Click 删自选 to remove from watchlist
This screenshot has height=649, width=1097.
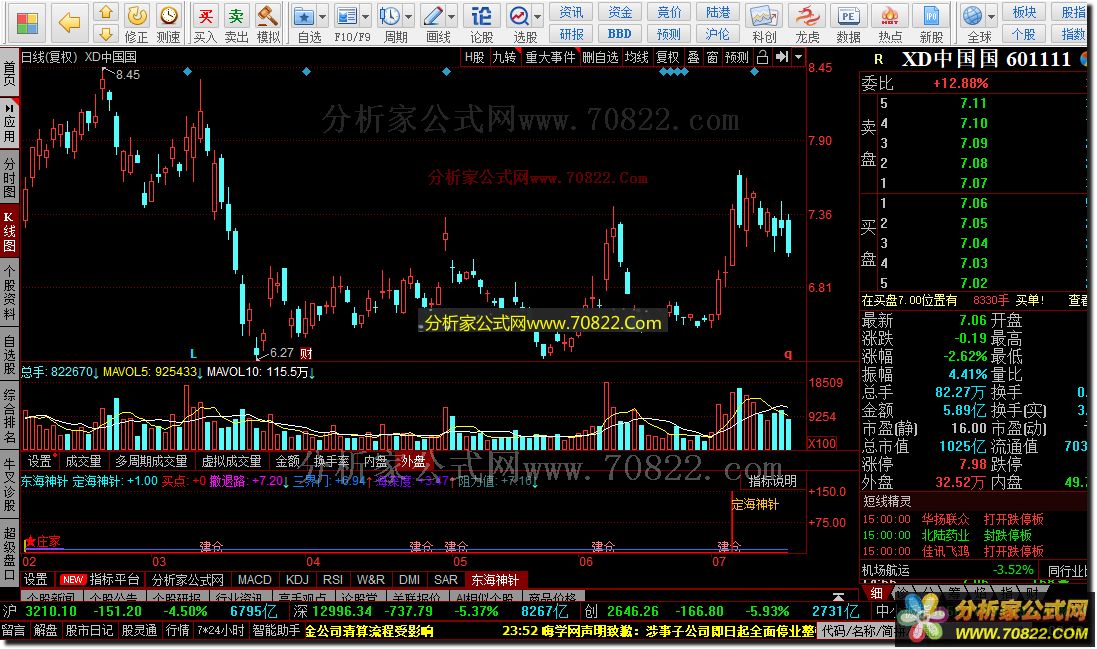click(x=600, y=57)
